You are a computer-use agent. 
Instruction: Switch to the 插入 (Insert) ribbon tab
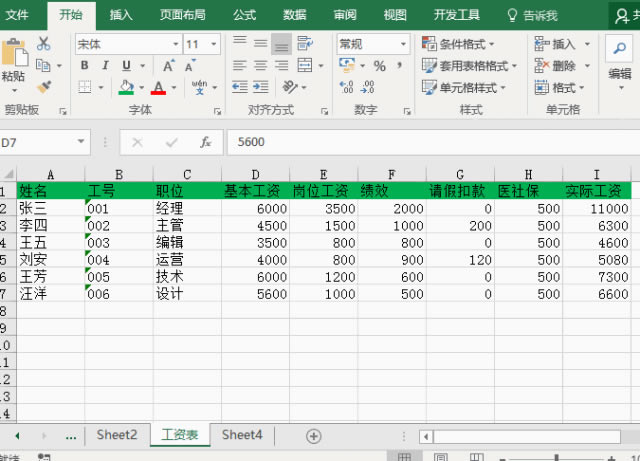click(x=121, y=15)
